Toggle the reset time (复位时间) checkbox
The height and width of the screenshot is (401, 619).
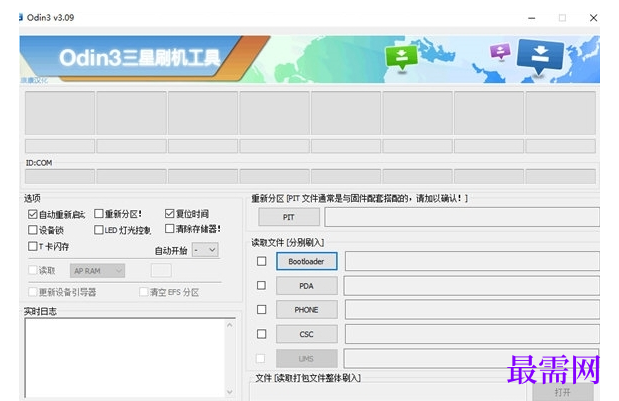coord(169,214)
